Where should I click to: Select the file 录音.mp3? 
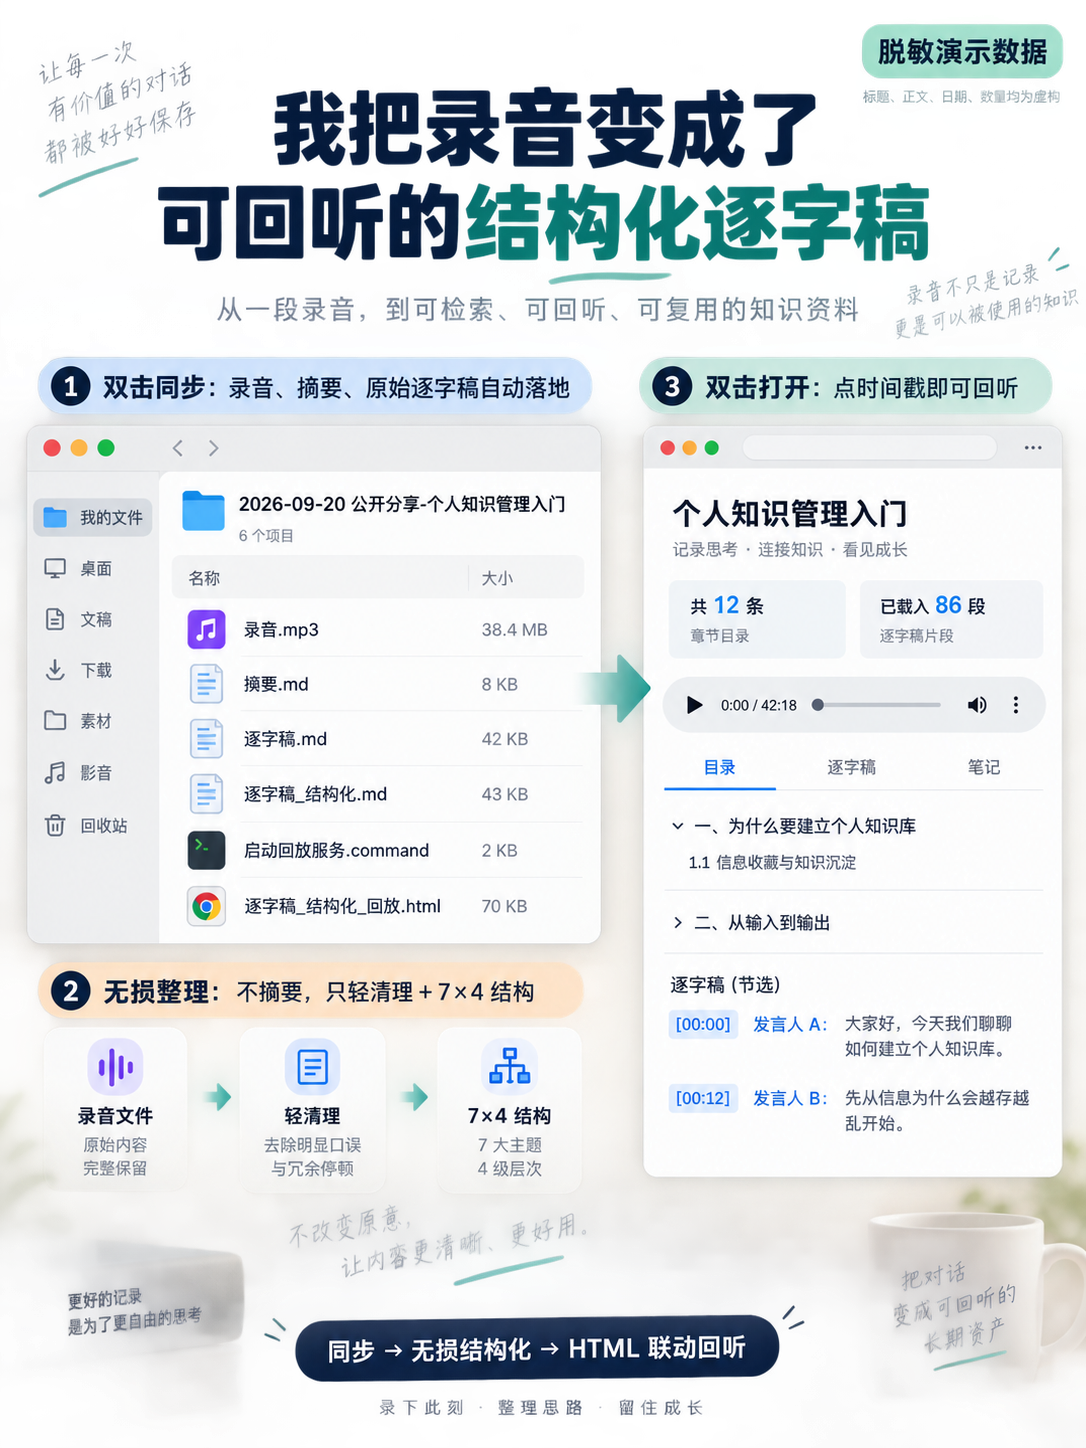click(x=379, y=629)
